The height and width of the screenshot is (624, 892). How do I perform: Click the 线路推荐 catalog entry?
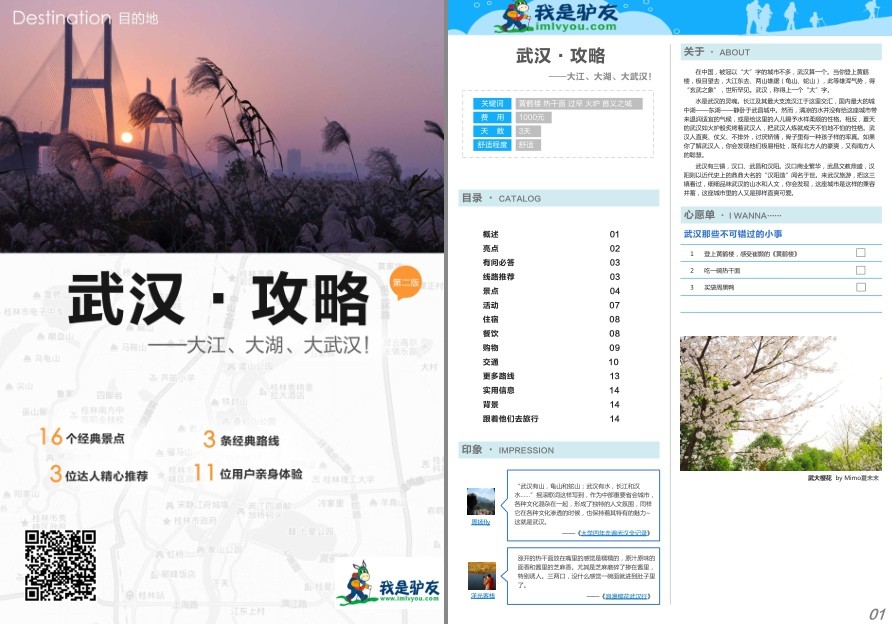(x=498, y=277)
